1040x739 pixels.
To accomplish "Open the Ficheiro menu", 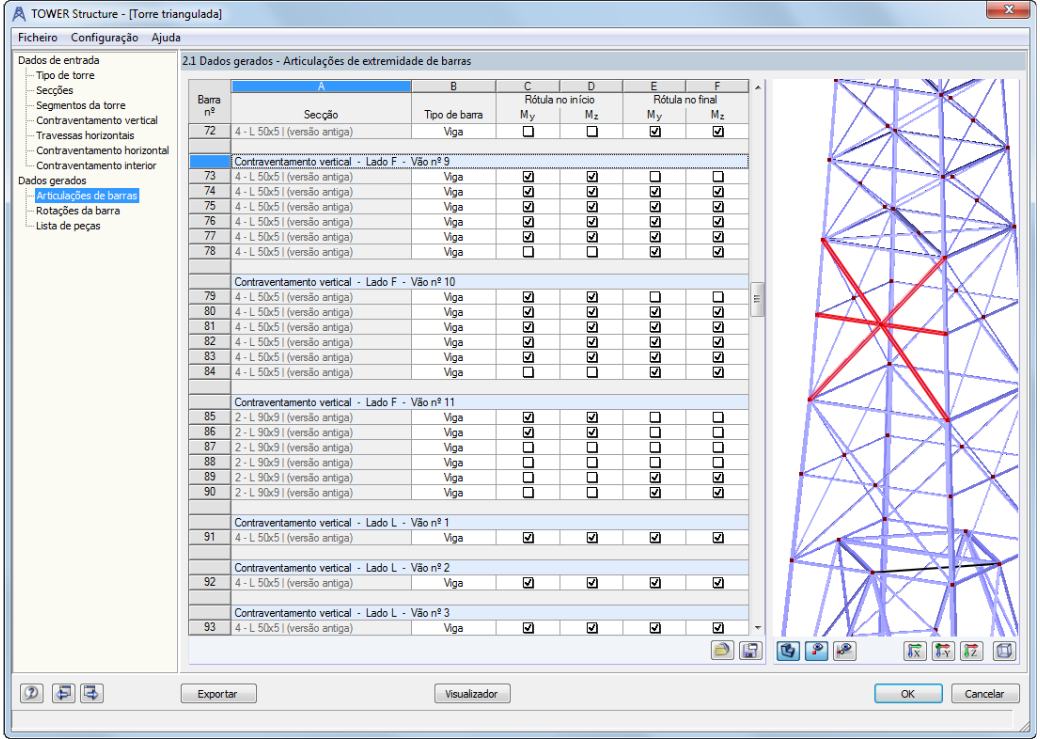I will (x=37, y=38).
